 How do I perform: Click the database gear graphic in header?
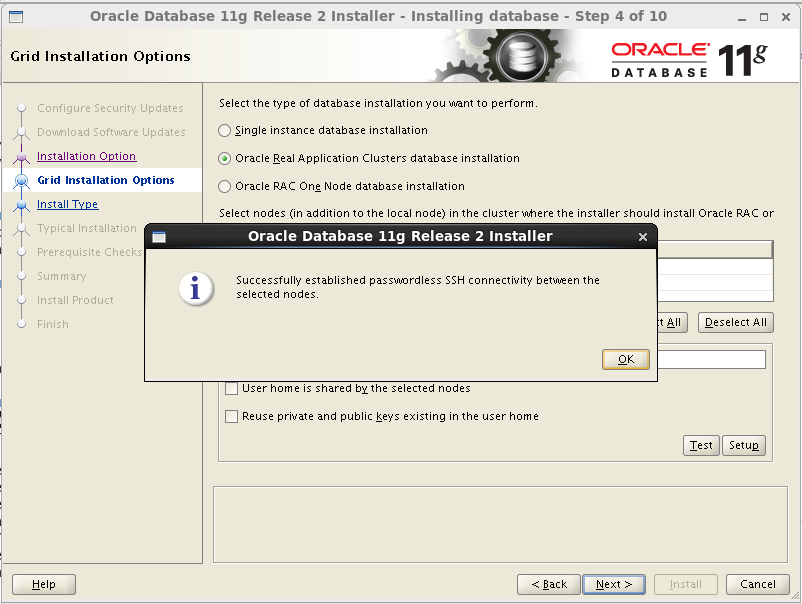pos(521,55)
